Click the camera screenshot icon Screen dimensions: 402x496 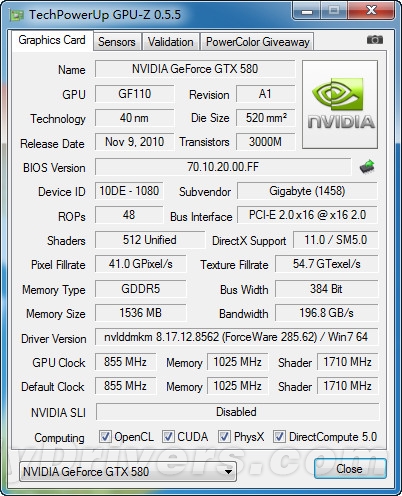coord(375,40)
